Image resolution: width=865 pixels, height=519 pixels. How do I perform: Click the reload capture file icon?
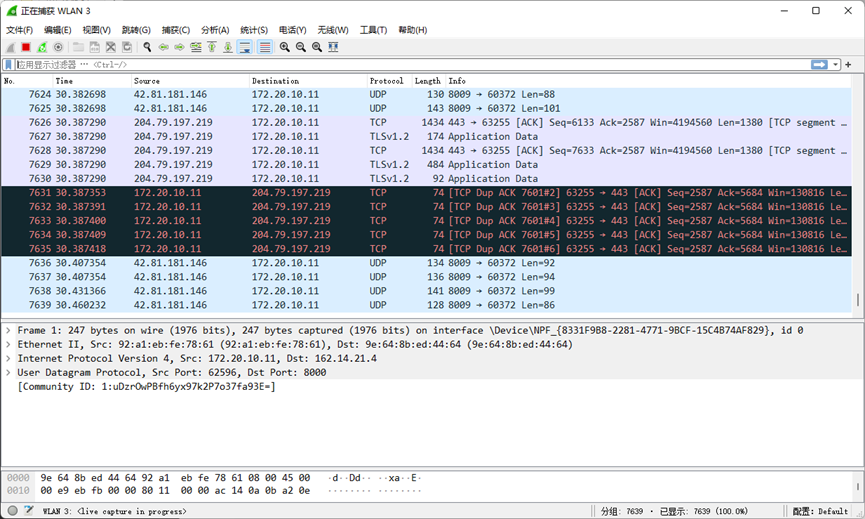(x=127, y=47)
